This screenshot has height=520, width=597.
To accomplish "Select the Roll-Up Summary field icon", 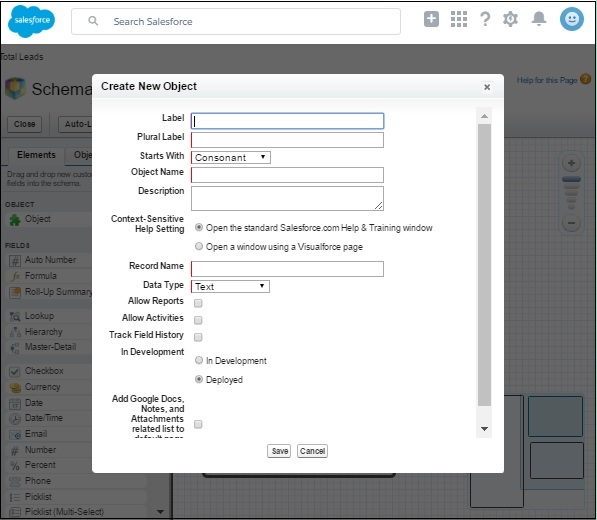I will (15, 292).
